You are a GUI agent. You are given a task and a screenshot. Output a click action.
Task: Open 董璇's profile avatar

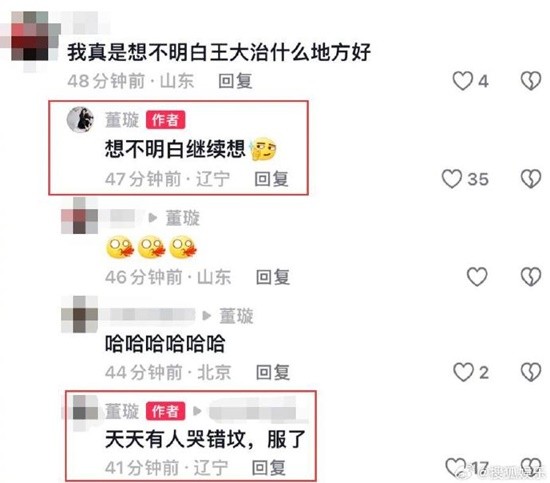coord(80,120)
